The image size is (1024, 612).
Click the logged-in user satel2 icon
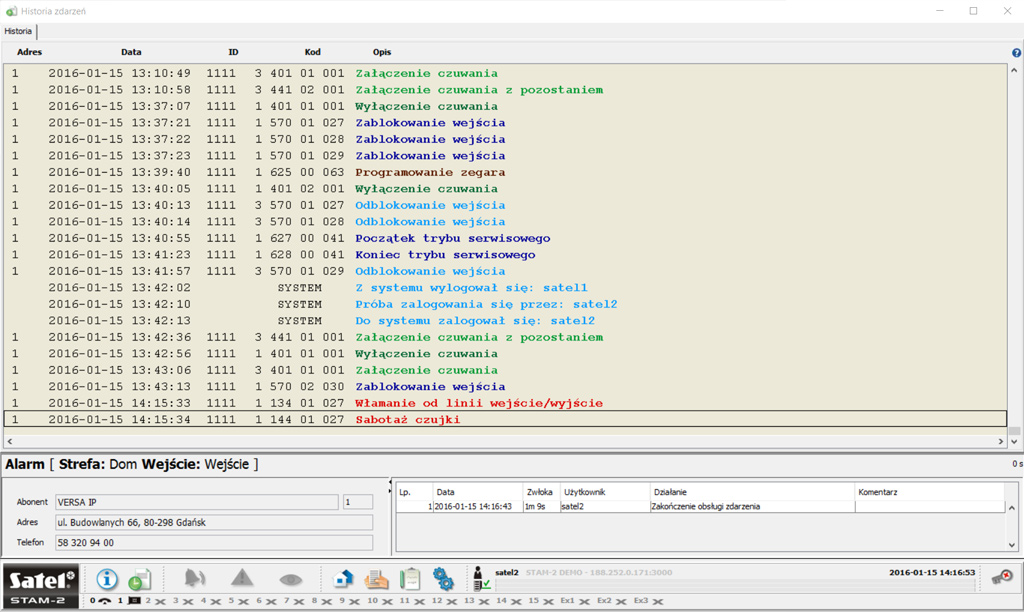pyautogui.click(x=481, y=579)
